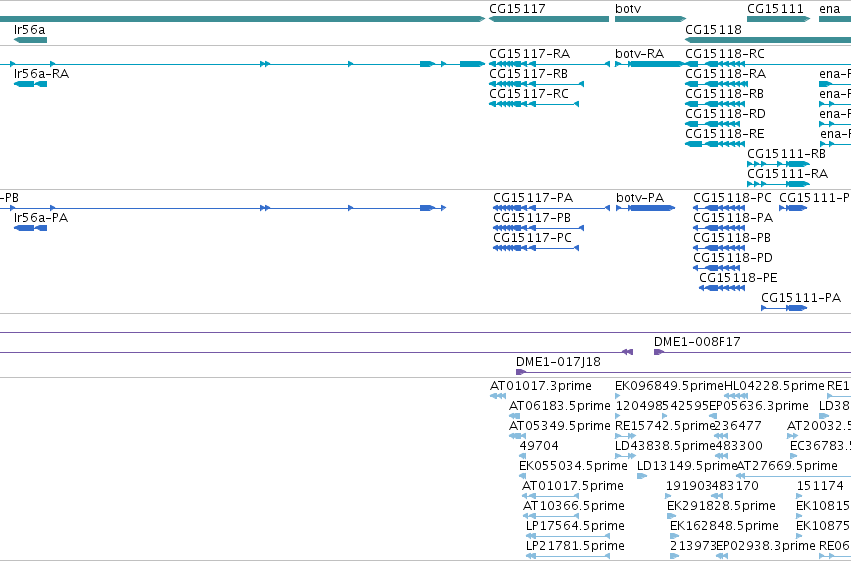
Task: Click the AT01017.3prime EST label
Action: tap(541, 386)
